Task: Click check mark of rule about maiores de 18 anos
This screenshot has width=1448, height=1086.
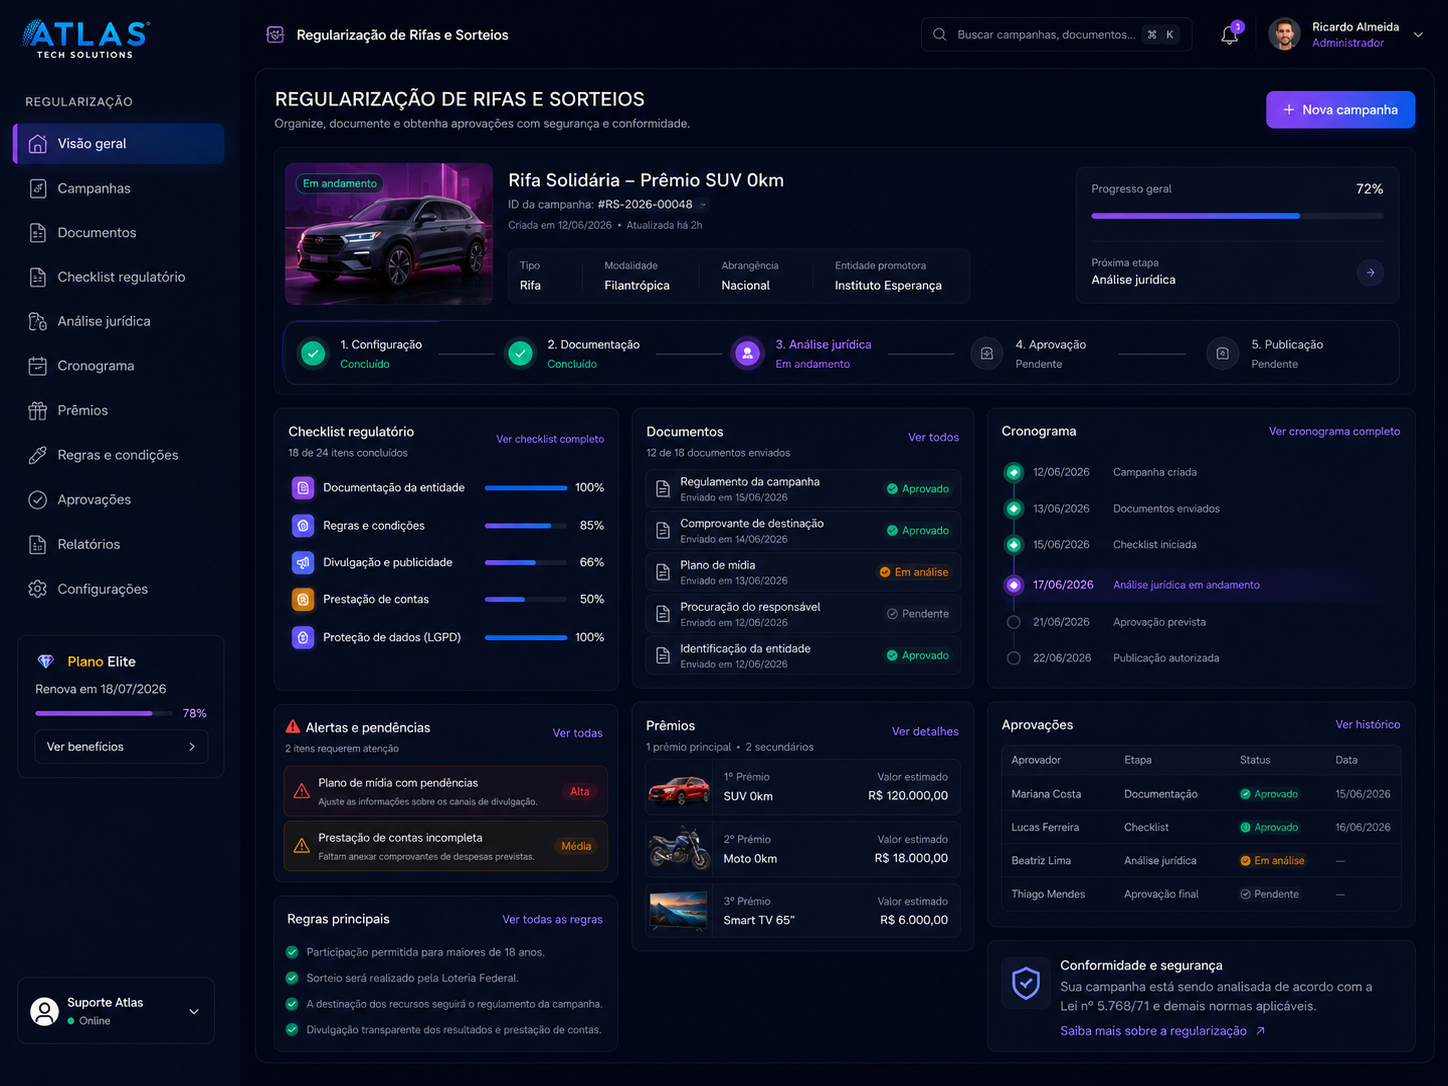Action: (292, 952)
